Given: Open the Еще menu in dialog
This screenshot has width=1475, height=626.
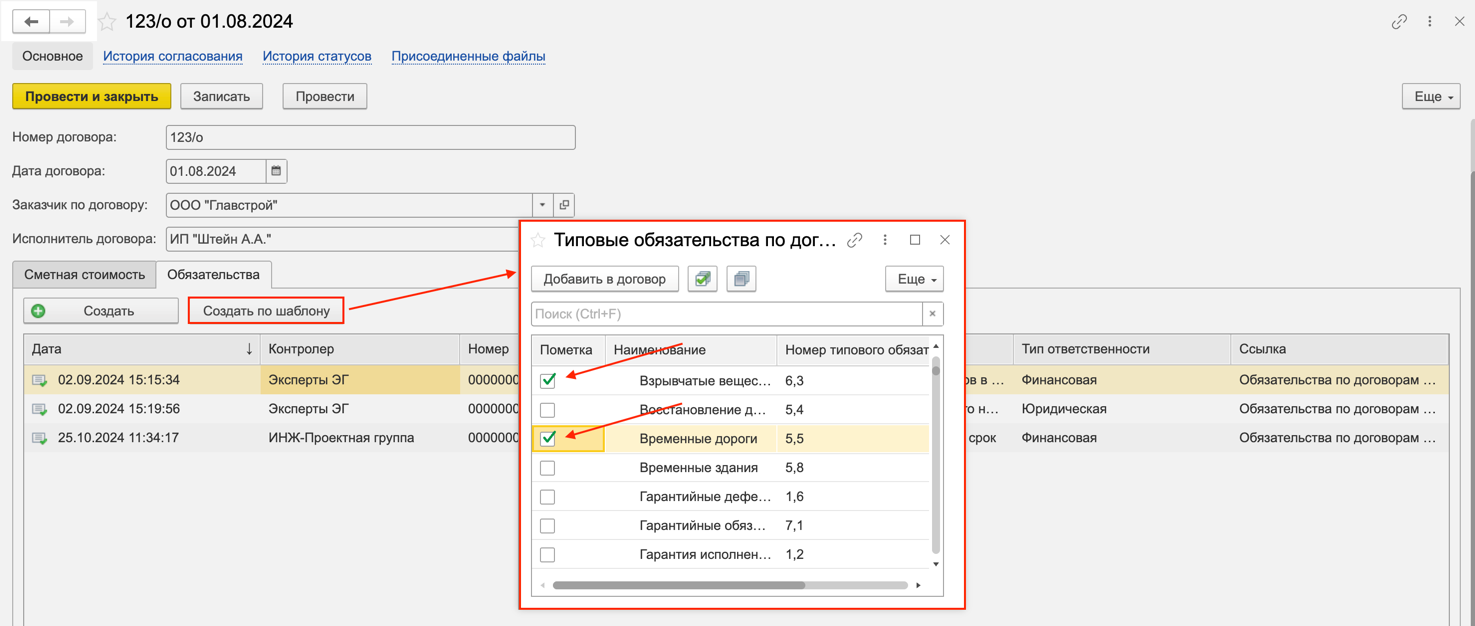Looking at the screenshot, I should [914, 279].
